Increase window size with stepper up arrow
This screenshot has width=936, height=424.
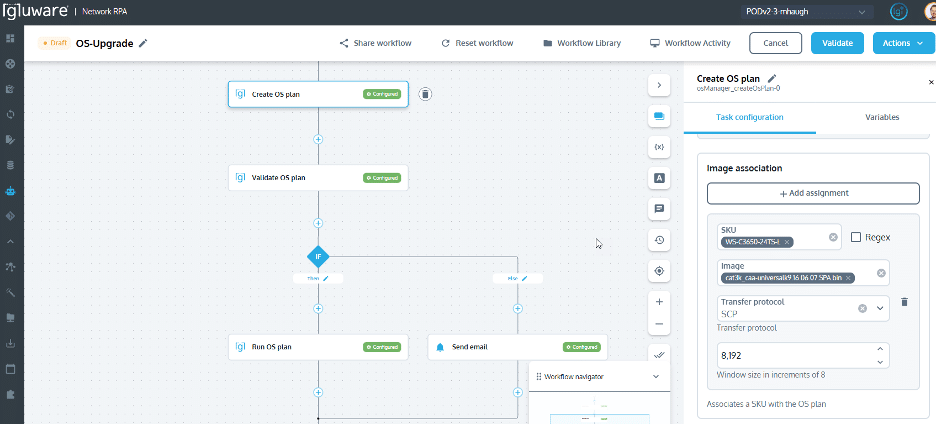pyautogui.click(x=879, y=349)
